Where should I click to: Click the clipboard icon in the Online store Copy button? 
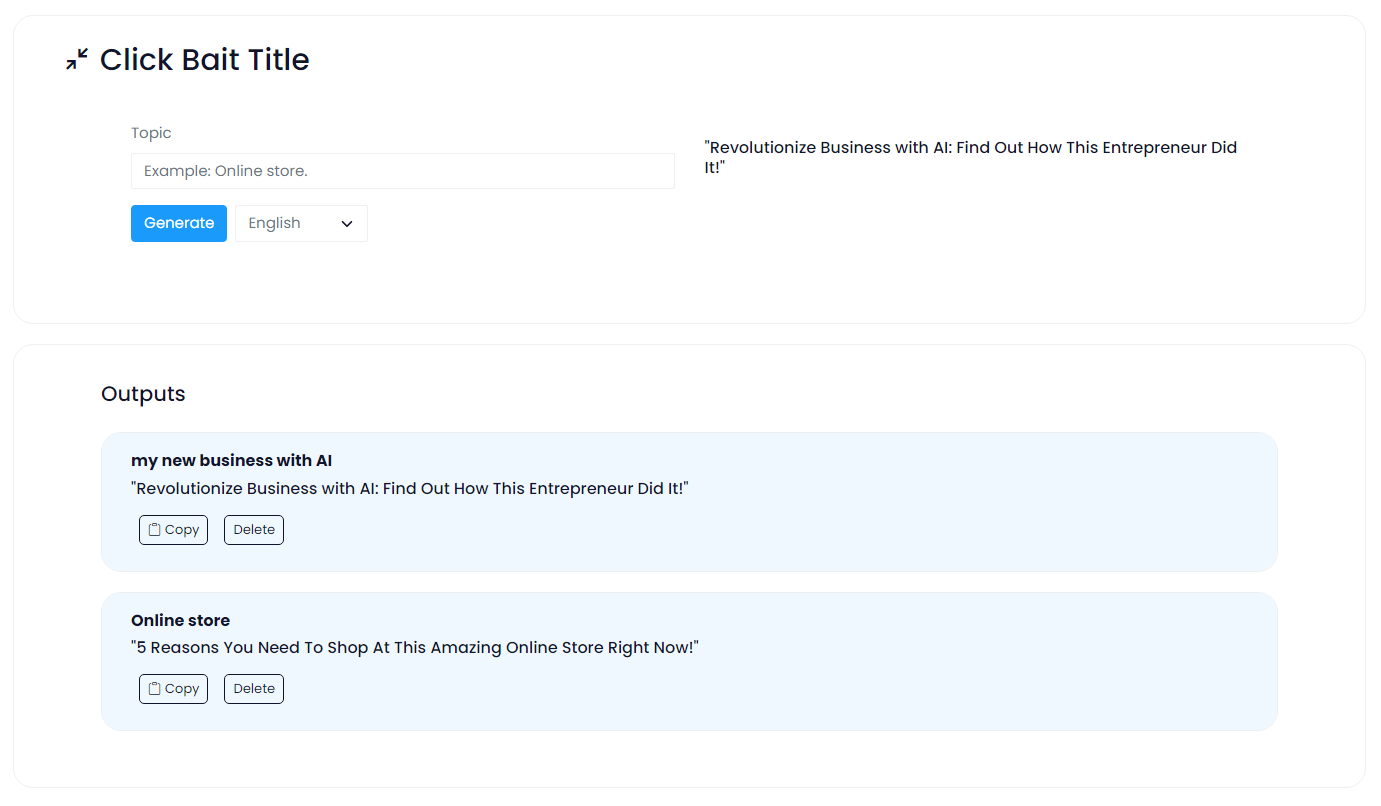tap(154, 689)
